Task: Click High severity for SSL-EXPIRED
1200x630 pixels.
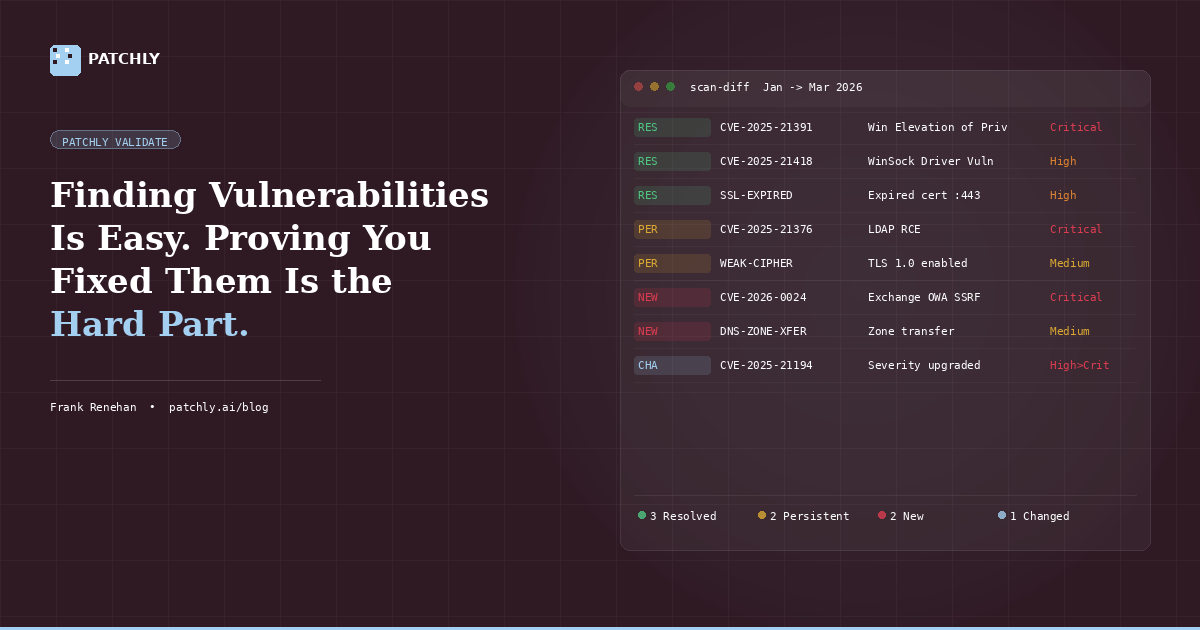Action: pyautogui.click(x=1063, y=195)
